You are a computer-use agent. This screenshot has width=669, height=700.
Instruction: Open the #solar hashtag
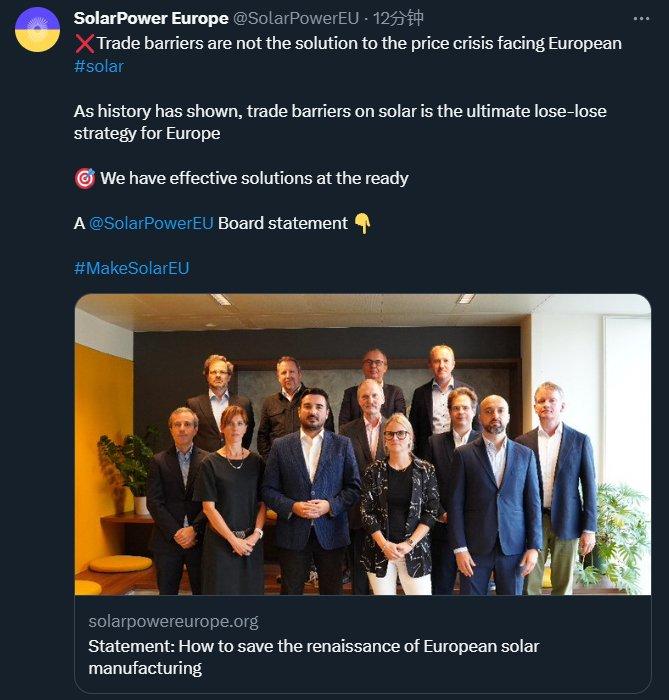99,66
